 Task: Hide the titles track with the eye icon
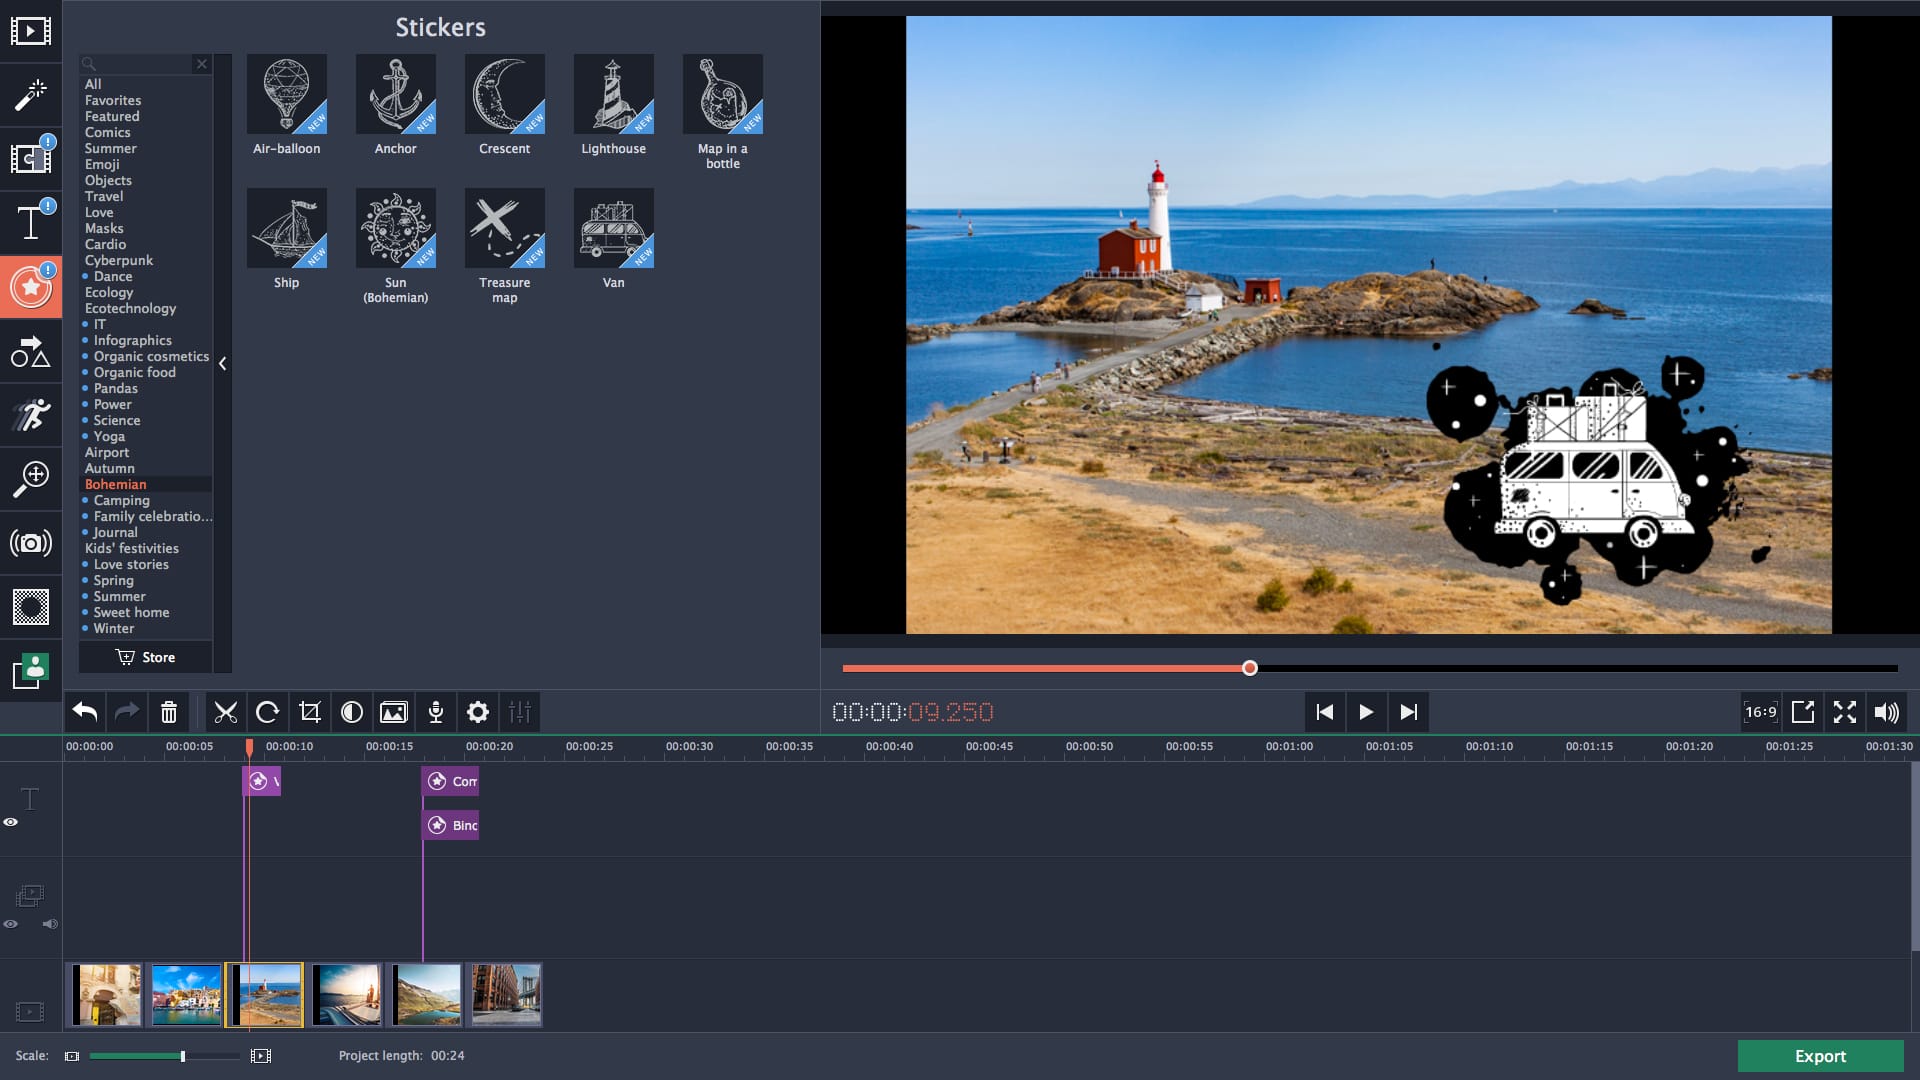11,821
